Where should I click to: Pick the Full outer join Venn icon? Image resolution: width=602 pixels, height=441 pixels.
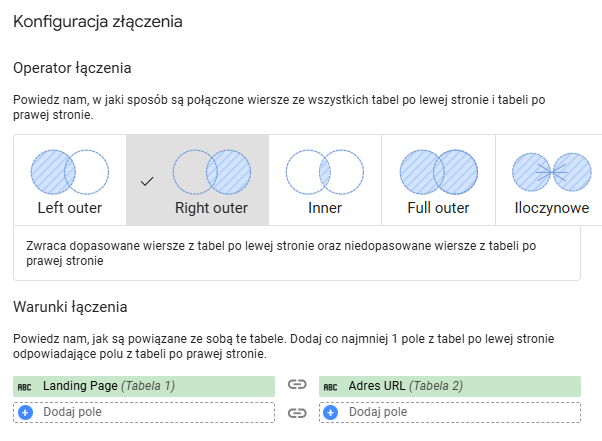pyautogui.click(x=438, y=171)
